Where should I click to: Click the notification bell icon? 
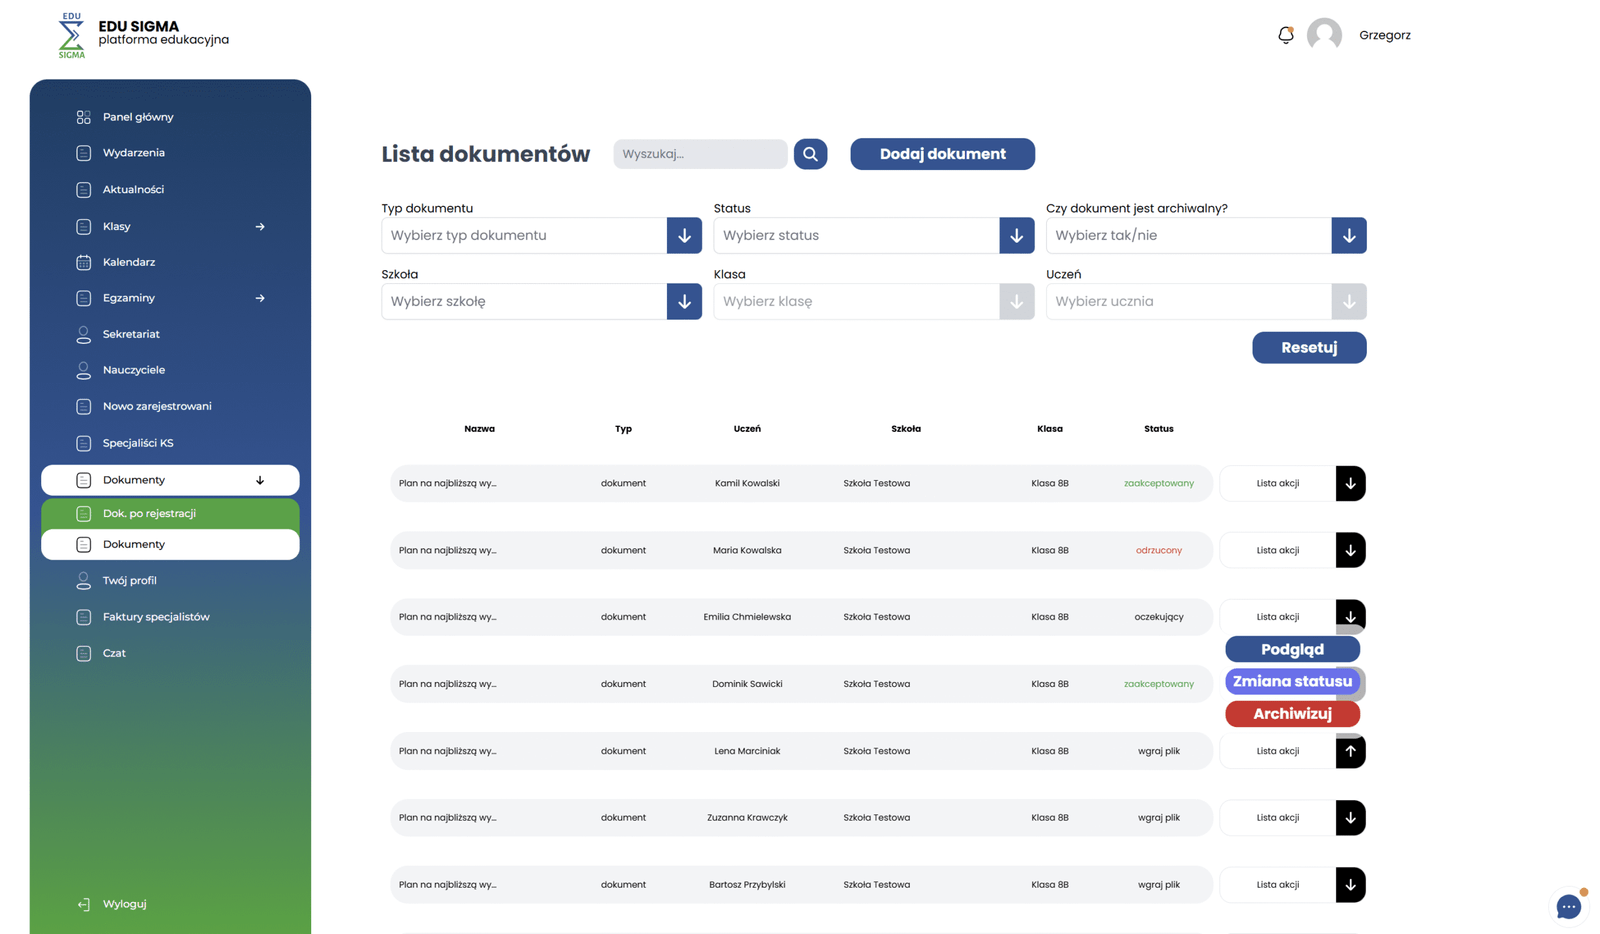1285,35
